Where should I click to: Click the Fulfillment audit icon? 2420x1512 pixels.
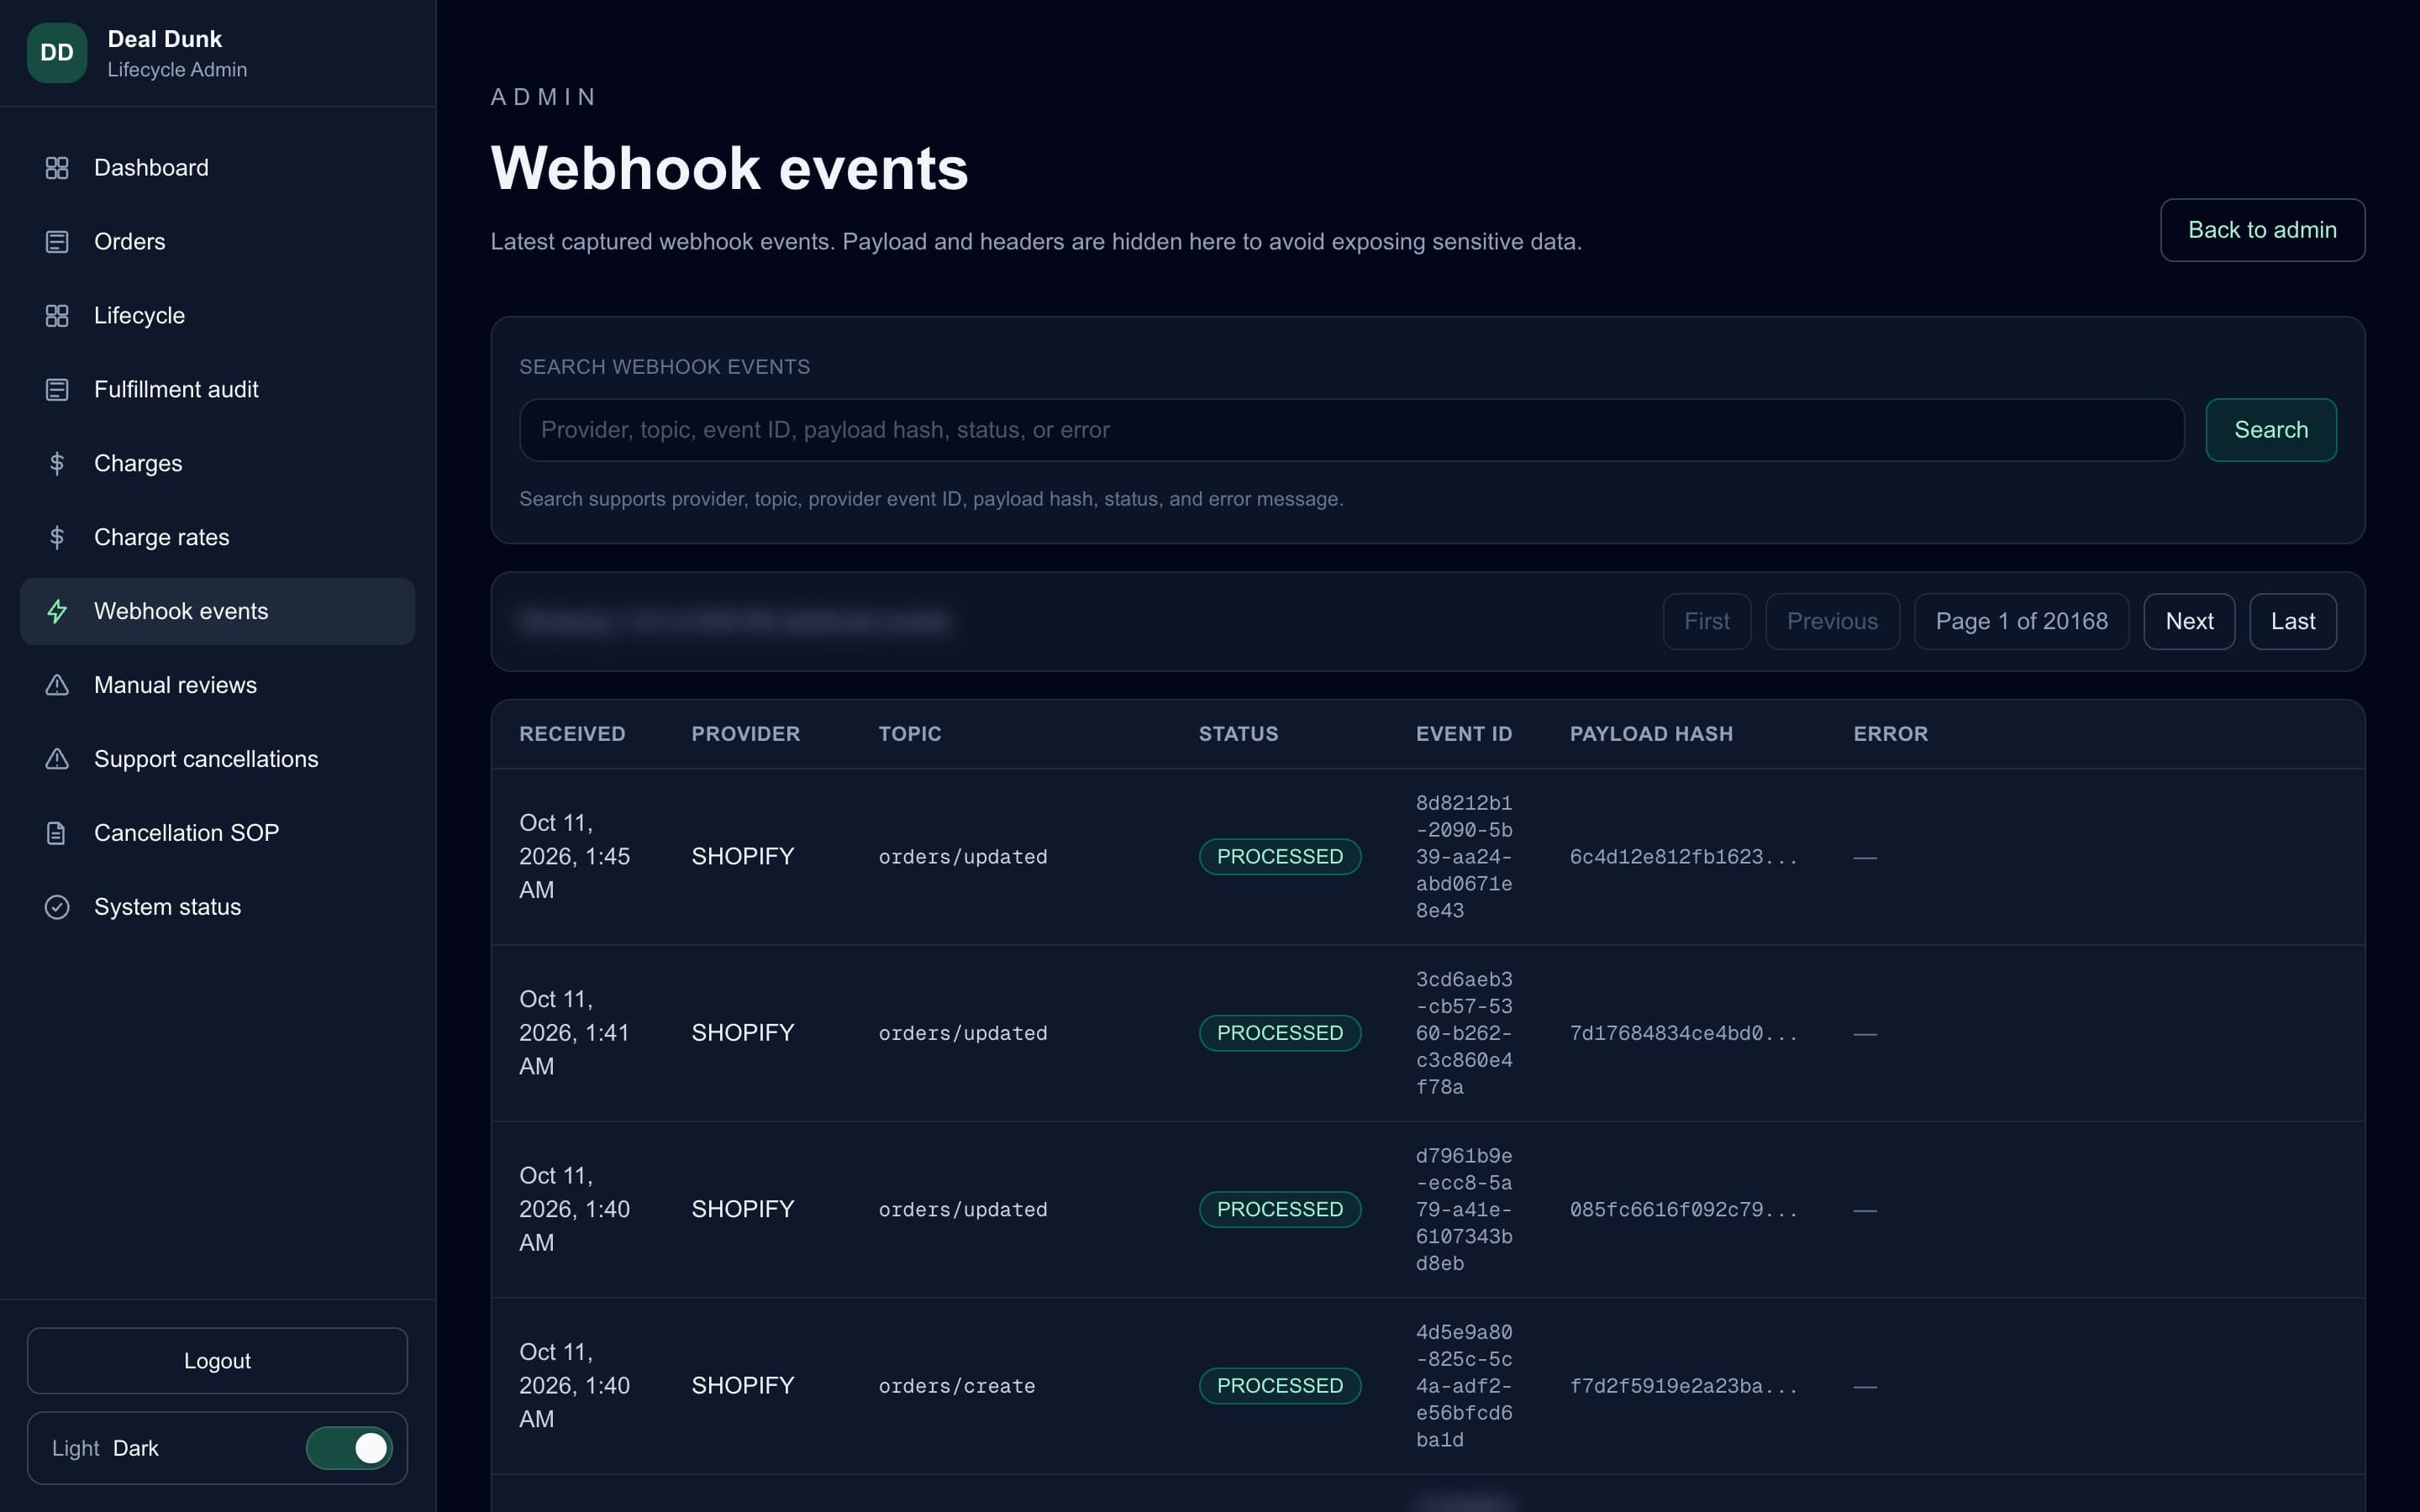(57, 390)
